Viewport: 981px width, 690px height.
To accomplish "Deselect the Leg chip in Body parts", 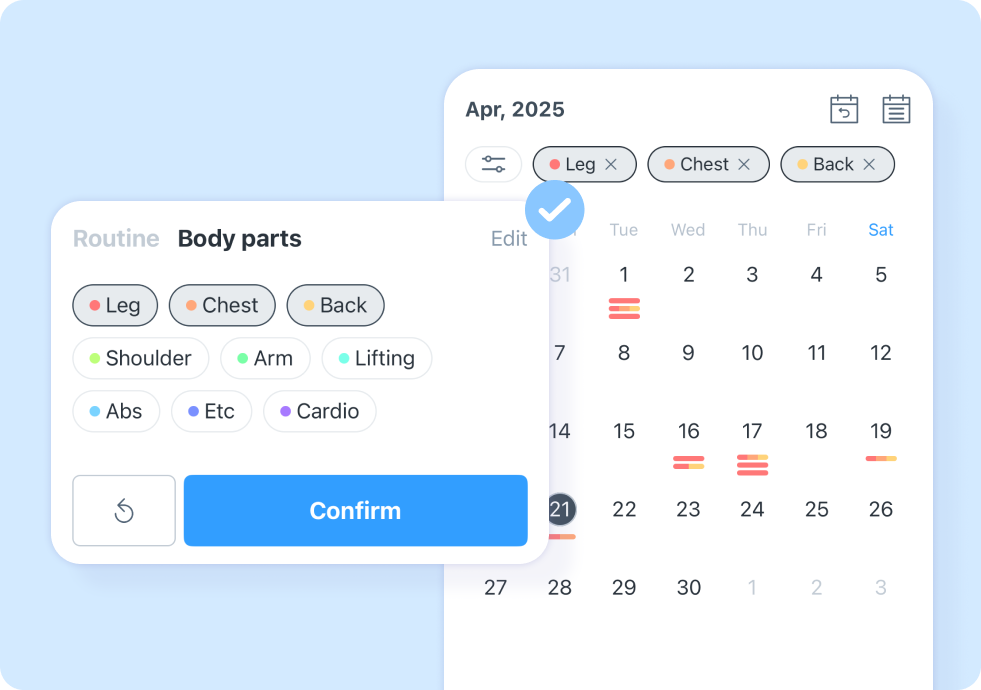I will point(115,305).
